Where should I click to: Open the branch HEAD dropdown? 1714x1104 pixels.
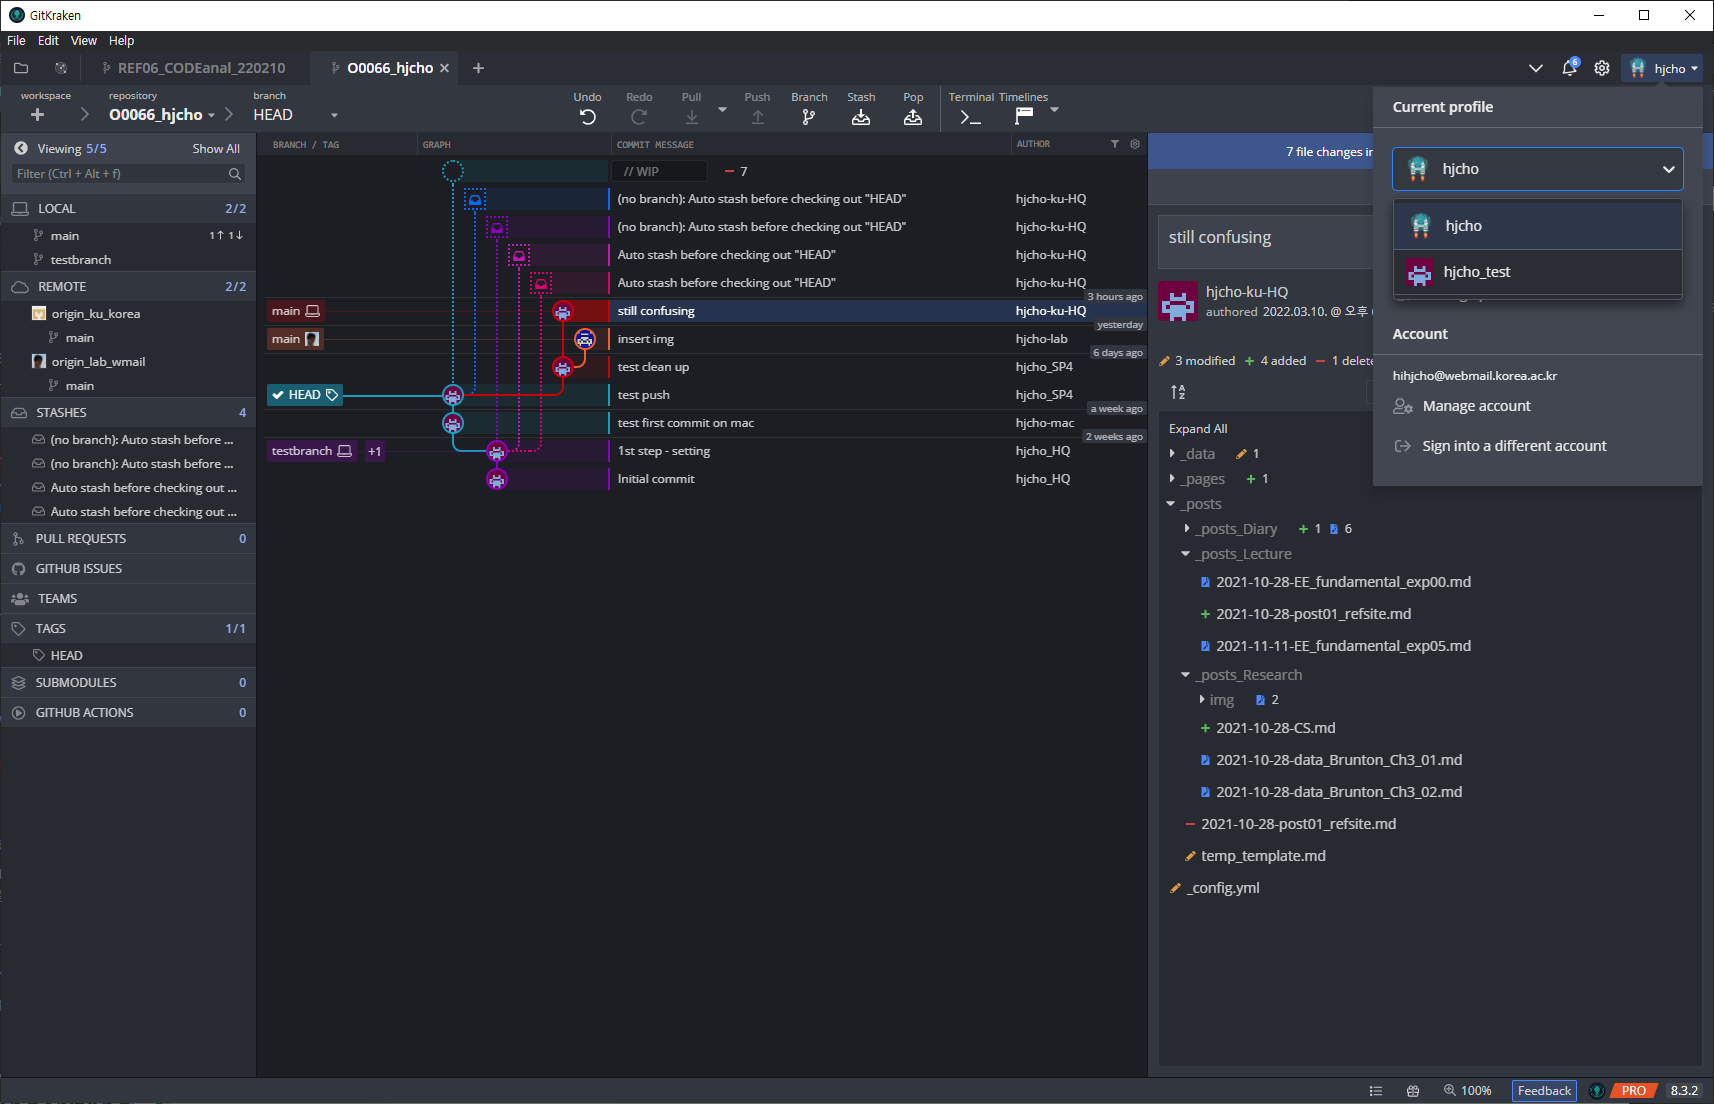pyautogui.click(x=334, y=115)
